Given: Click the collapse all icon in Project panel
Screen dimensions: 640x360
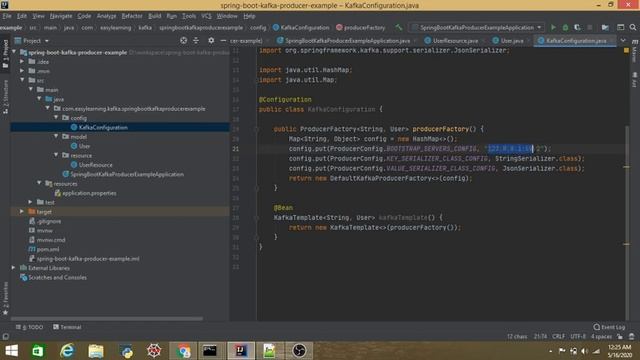Looking at the screenshot, I should tap(196, 40).
